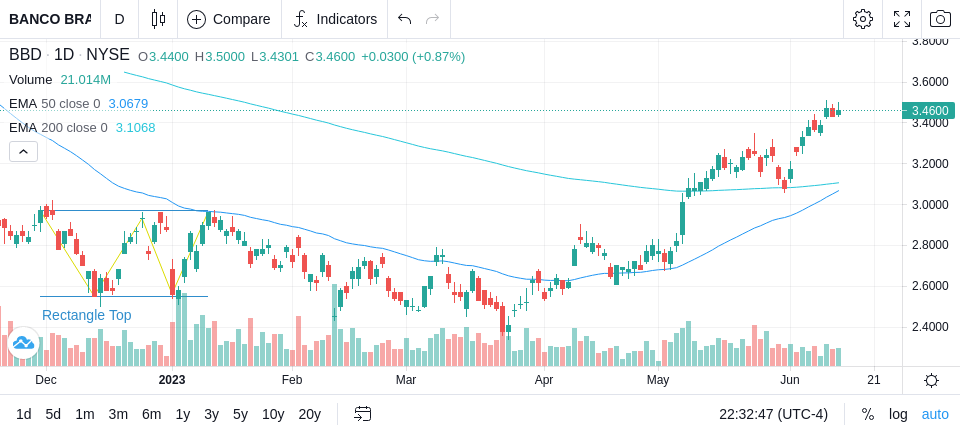The height and width of the screenshot is (433, 960).
Task: Select the Volume indicator legend
Action: coord(31,80)
